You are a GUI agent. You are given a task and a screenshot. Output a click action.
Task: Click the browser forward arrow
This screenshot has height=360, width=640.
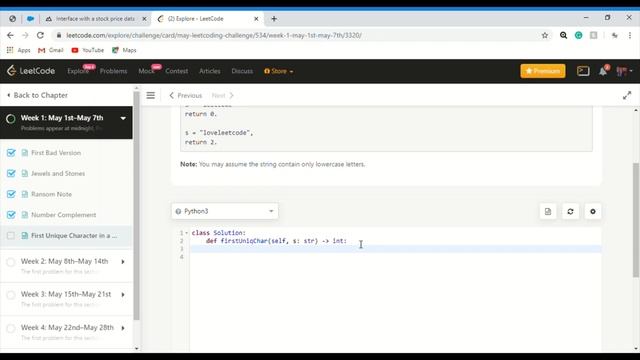pyautogui.click(x=25, y=36)
